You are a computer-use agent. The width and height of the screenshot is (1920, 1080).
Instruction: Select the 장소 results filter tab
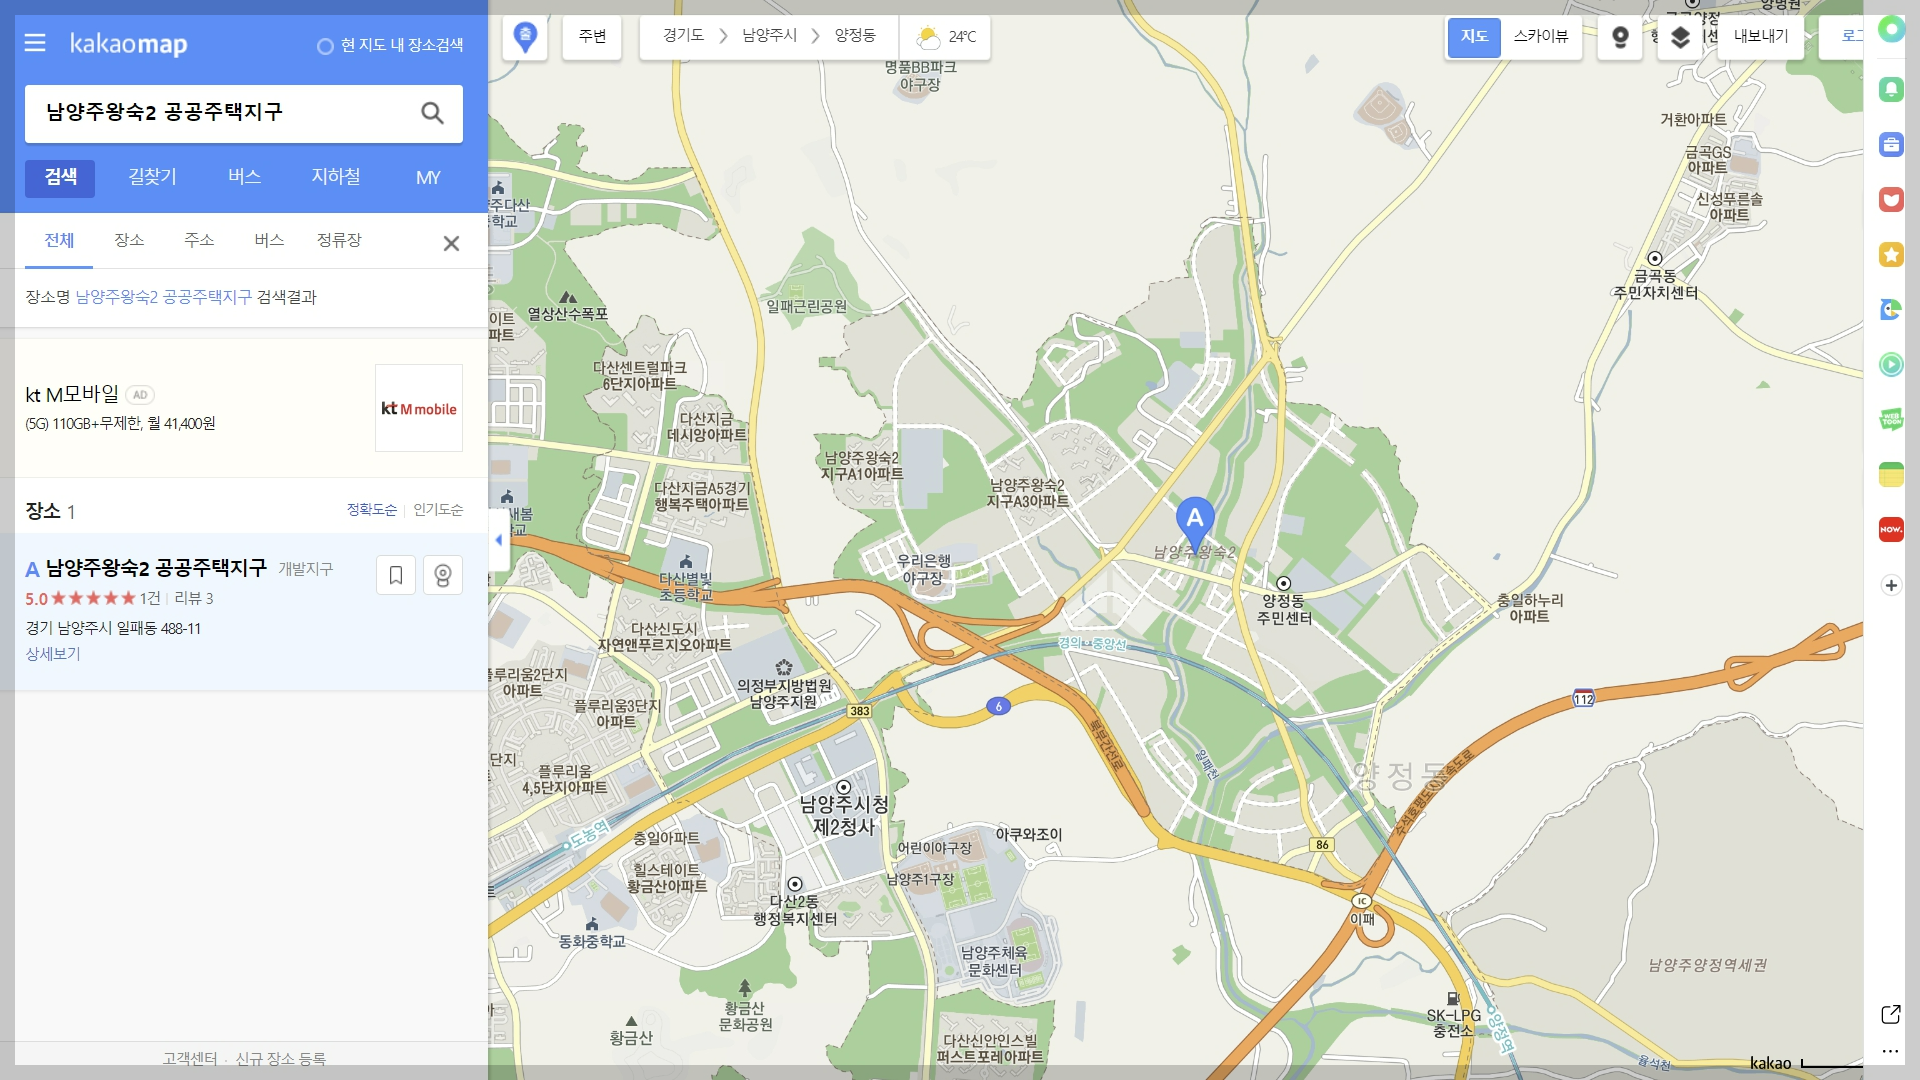[129, 241]
